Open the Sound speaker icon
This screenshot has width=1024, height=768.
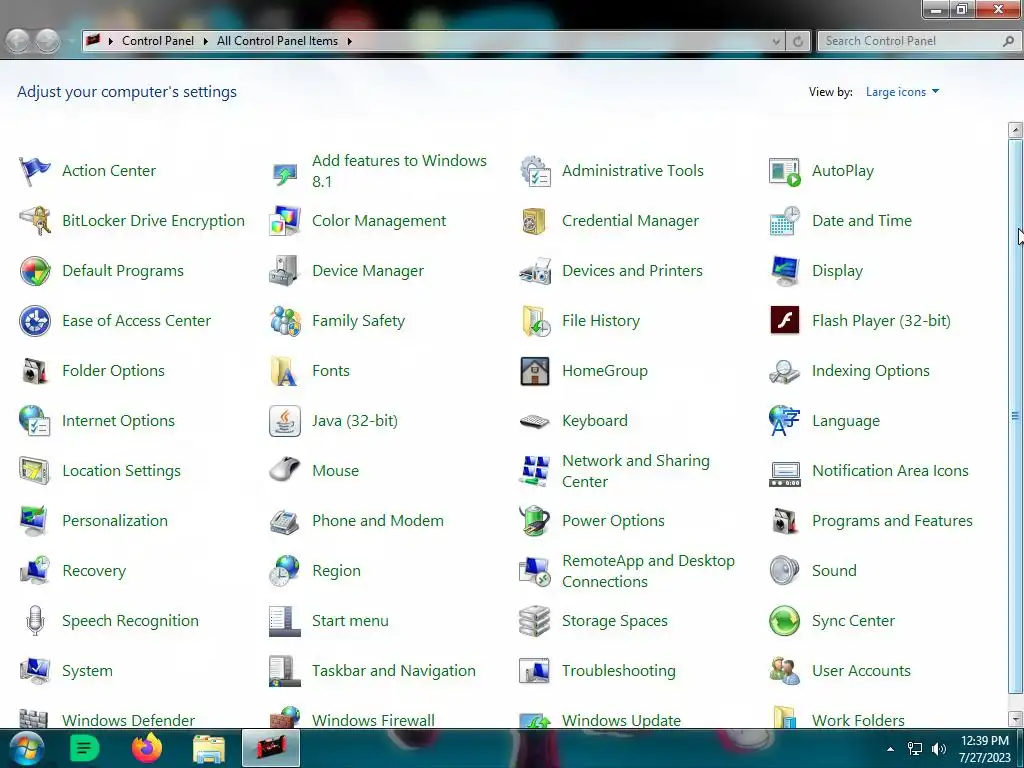pos(784,571)
